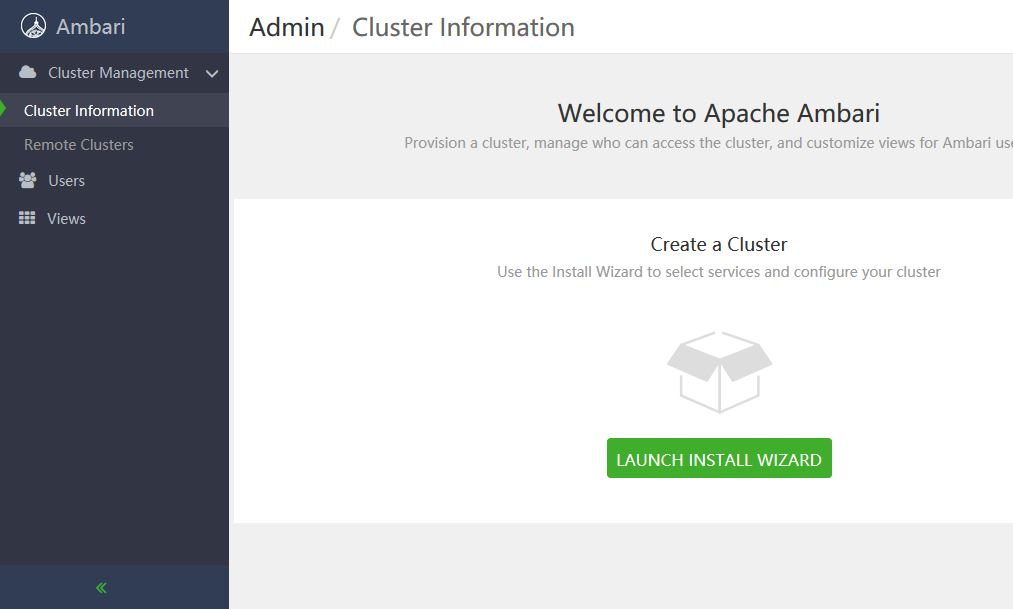The image size is (1013, 609).
Task: Click the 'Provision a cluster' subtitle text
Action: click(x=708, y=143)
